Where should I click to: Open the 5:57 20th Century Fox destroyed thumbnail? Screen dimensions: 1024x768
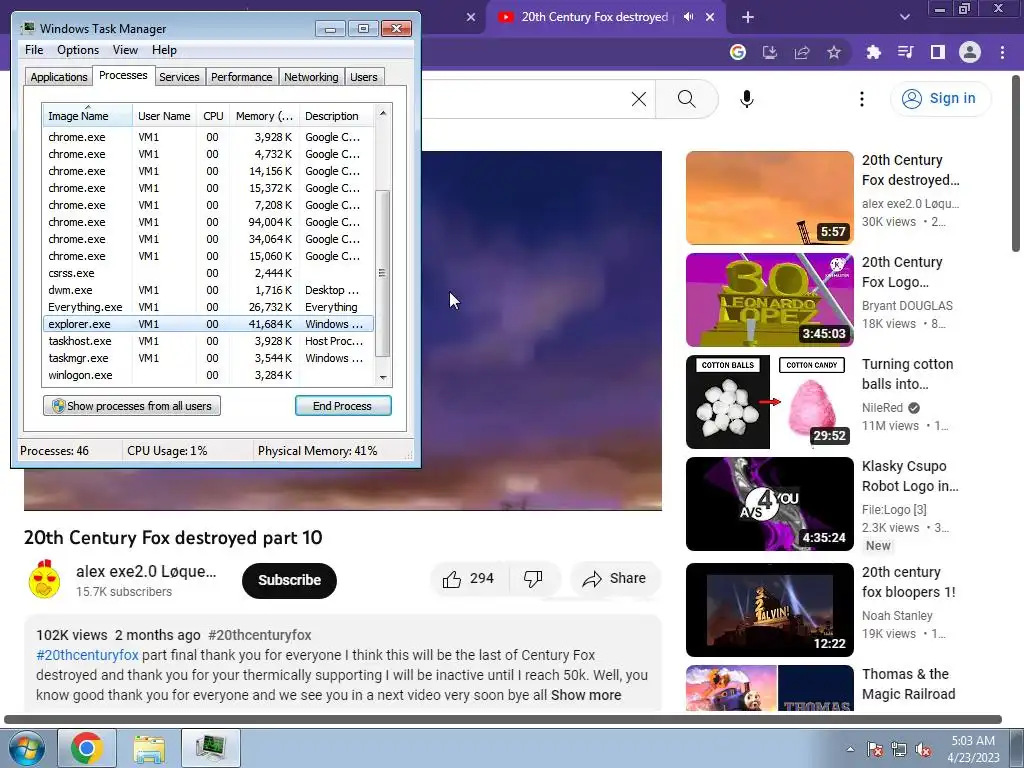(x=770, y=198)
